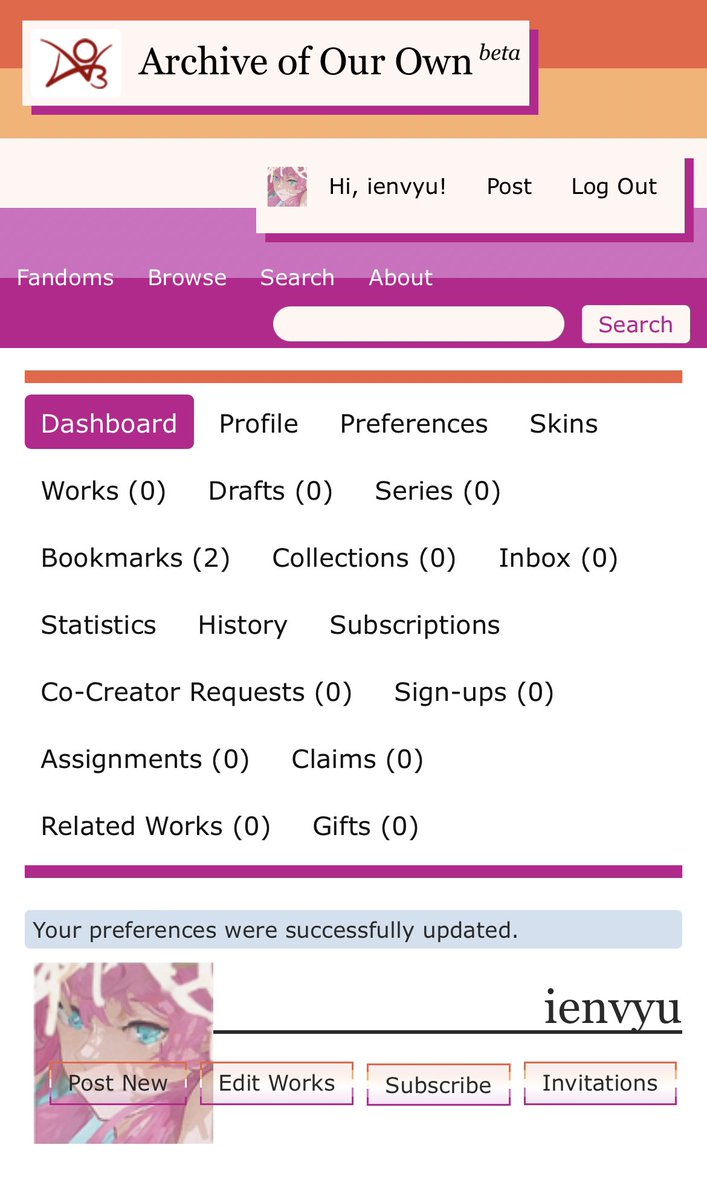This screenshot has width=707, height=1200.
Task: Open the Post menu in greeting bar
Action: [x=509, y=187]
